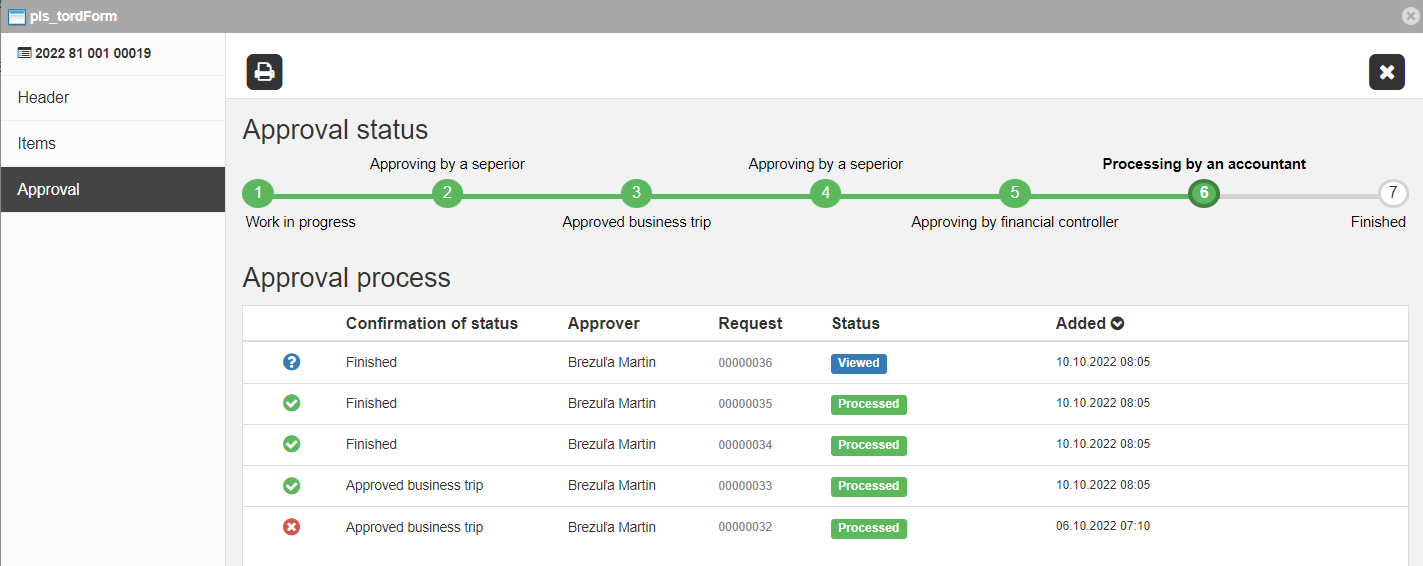Click the red rejected icon for request 00000032
Screen dimensions: 1423x566
point(292,527)
